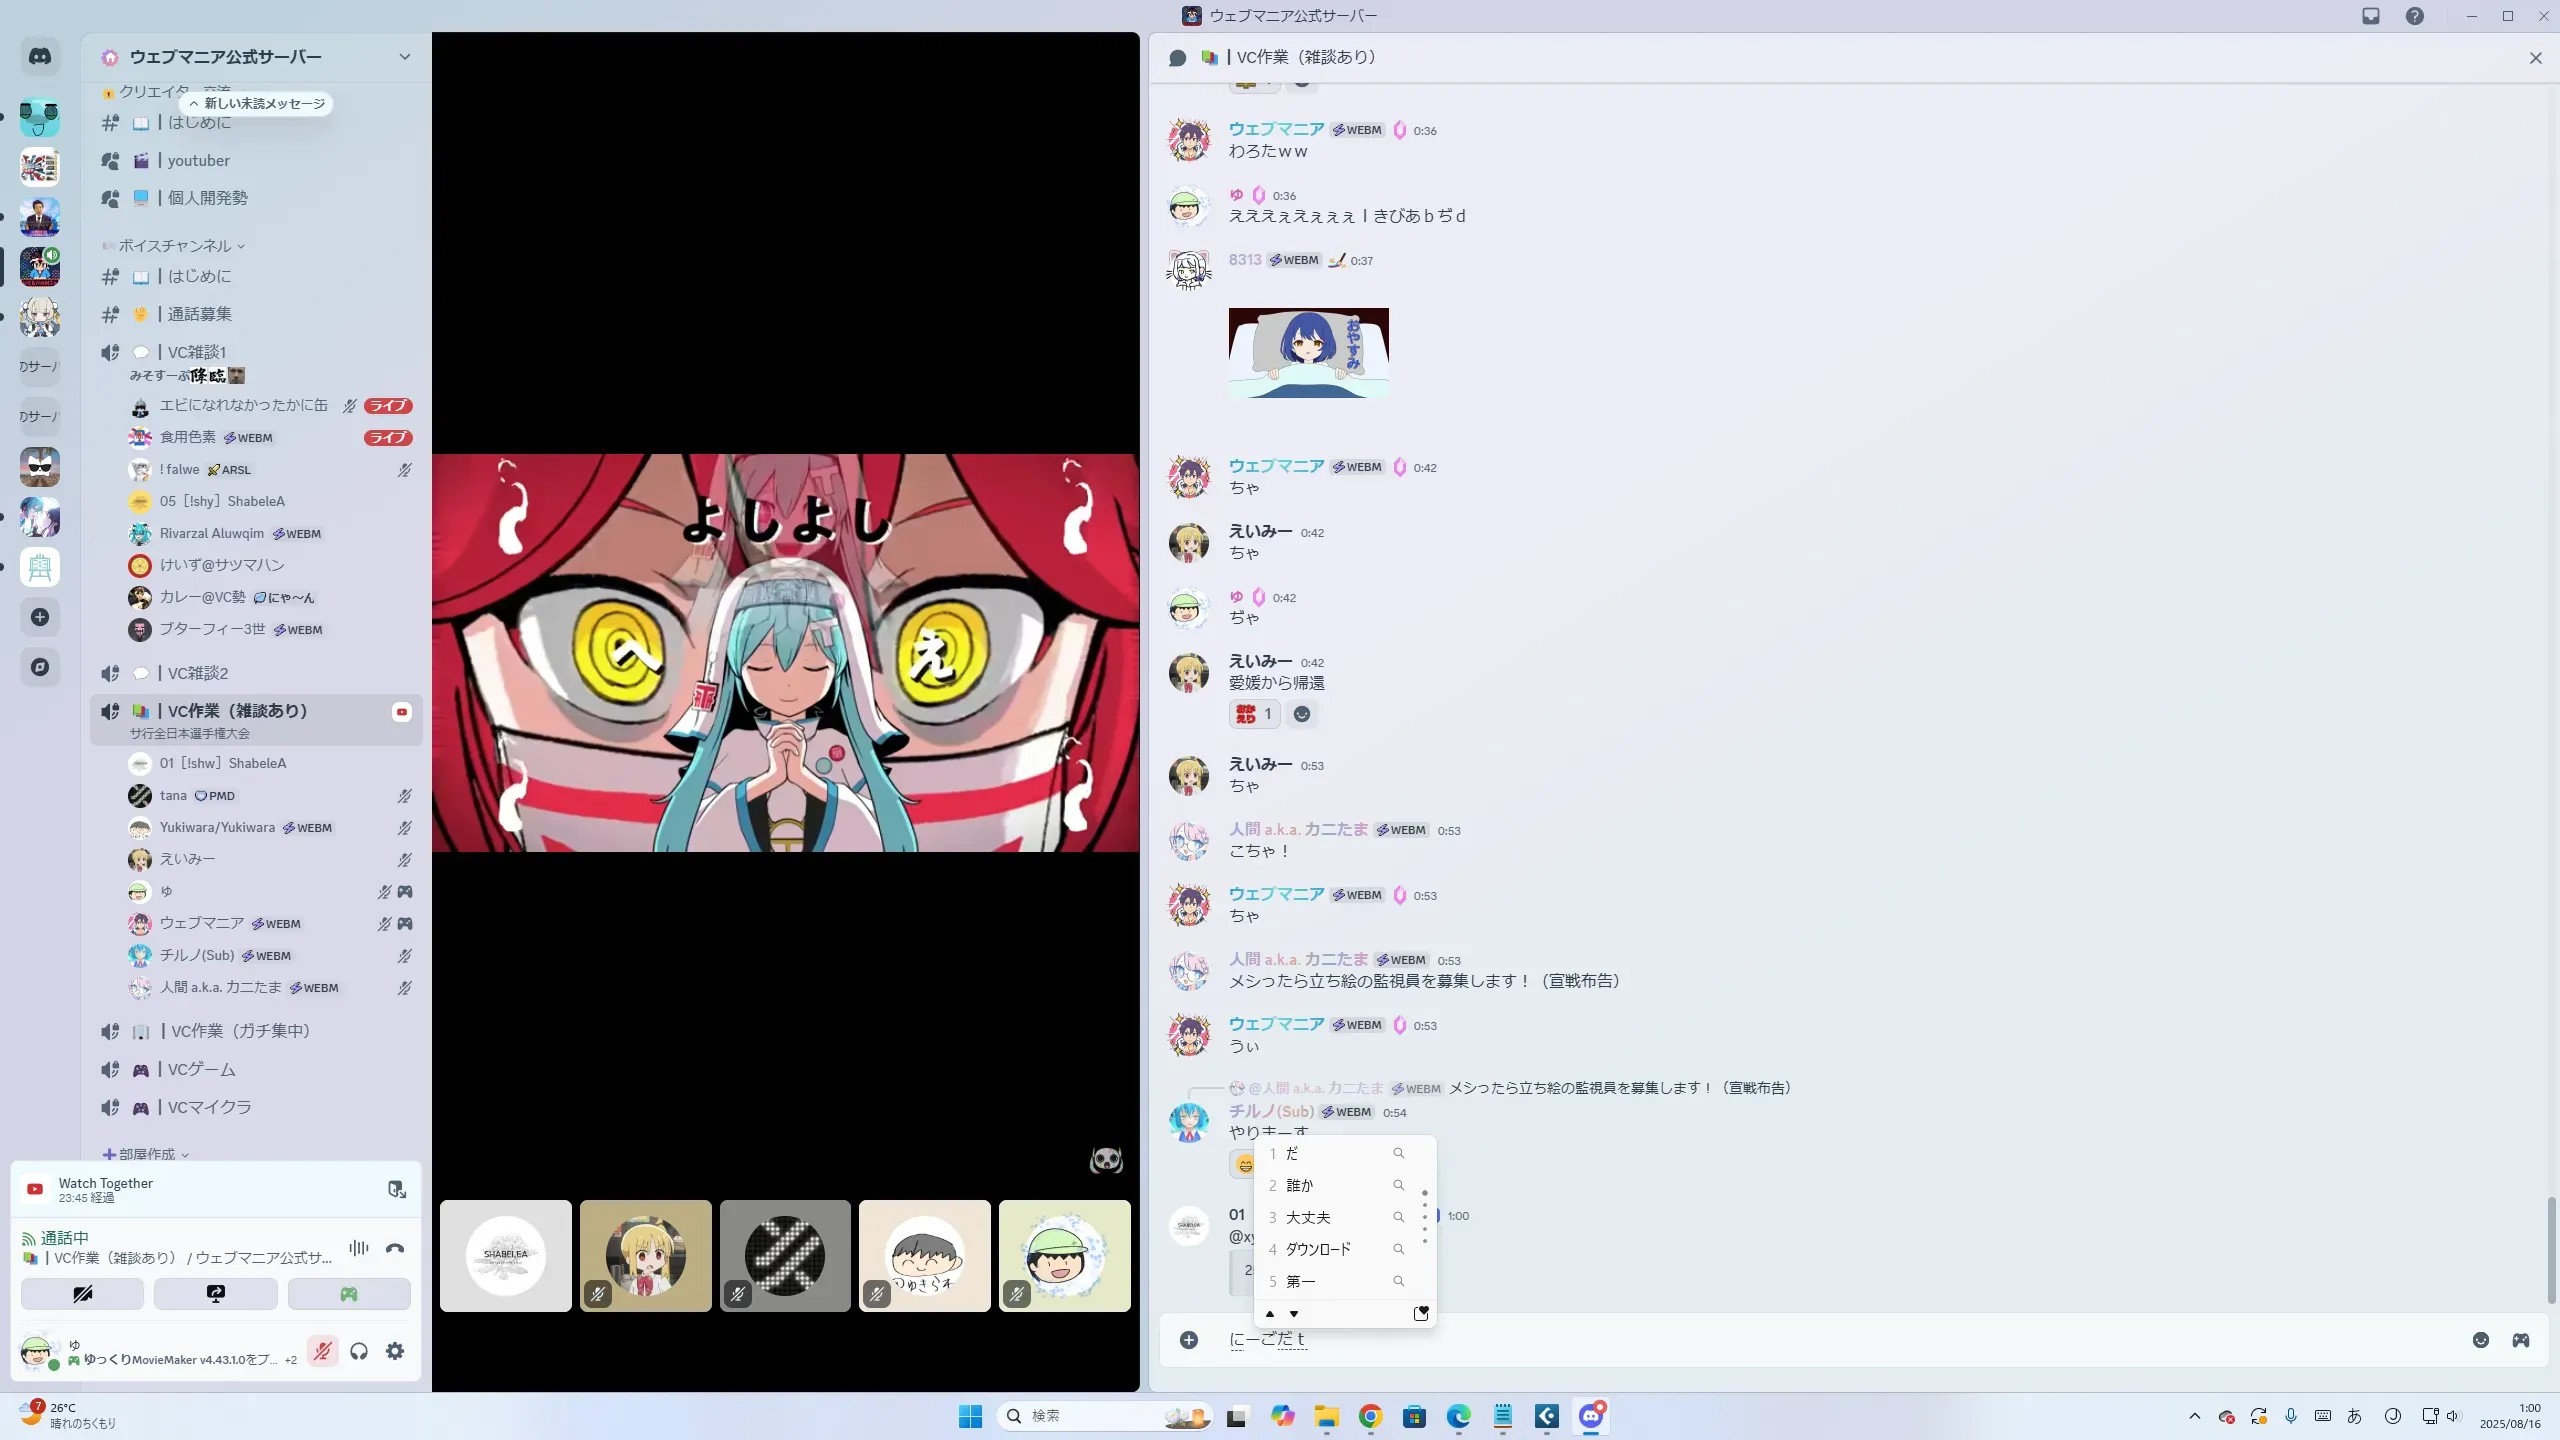Select IME candidate 大丈夫
The width and height of the screenshot is (2560, 1440).
(1308, 1217)
